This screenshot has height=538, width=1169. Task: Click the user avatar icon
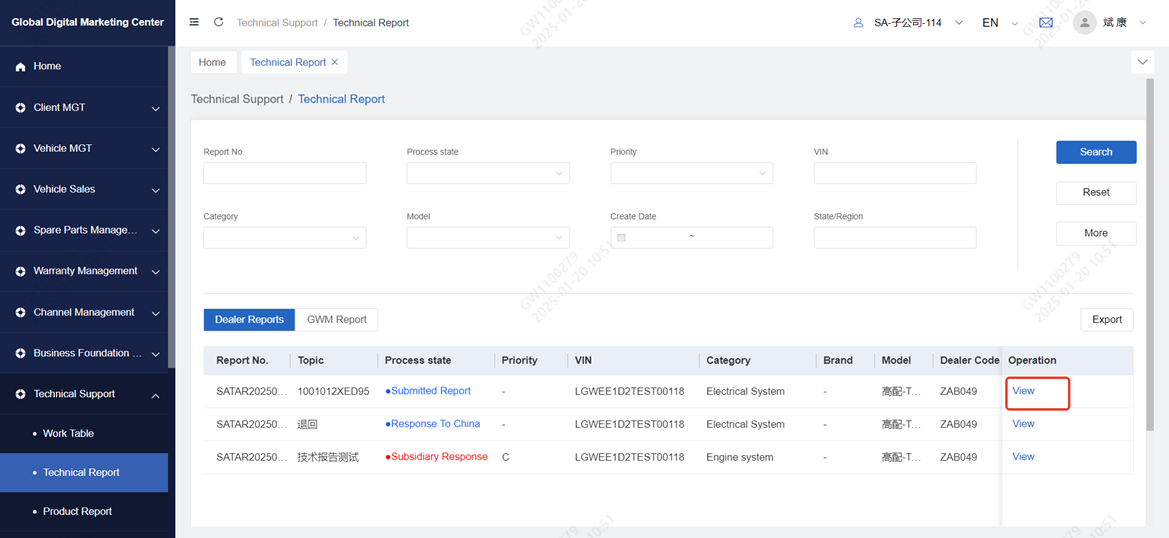(1084, 22)
